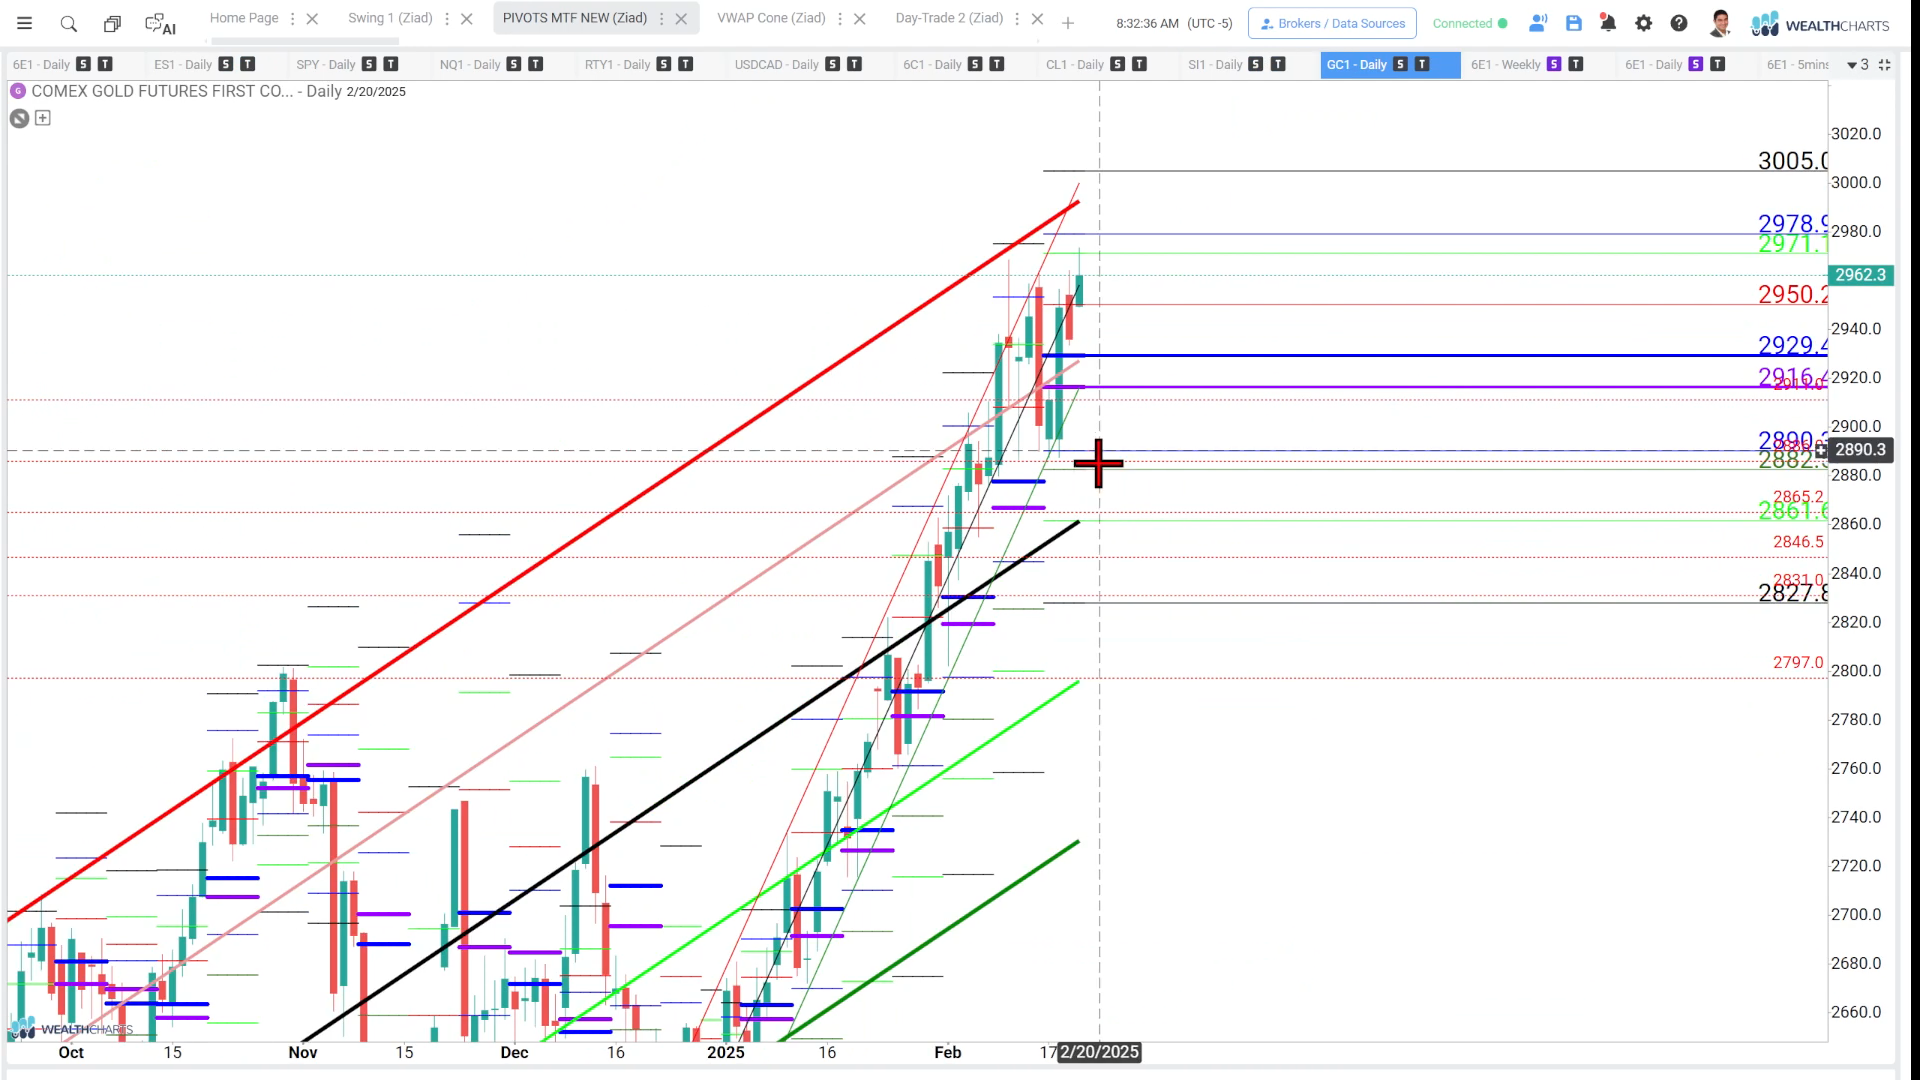Switch to Day-Trade 2 (Ziad) workspace tab

pyautogui.click(x=949, y=18)
